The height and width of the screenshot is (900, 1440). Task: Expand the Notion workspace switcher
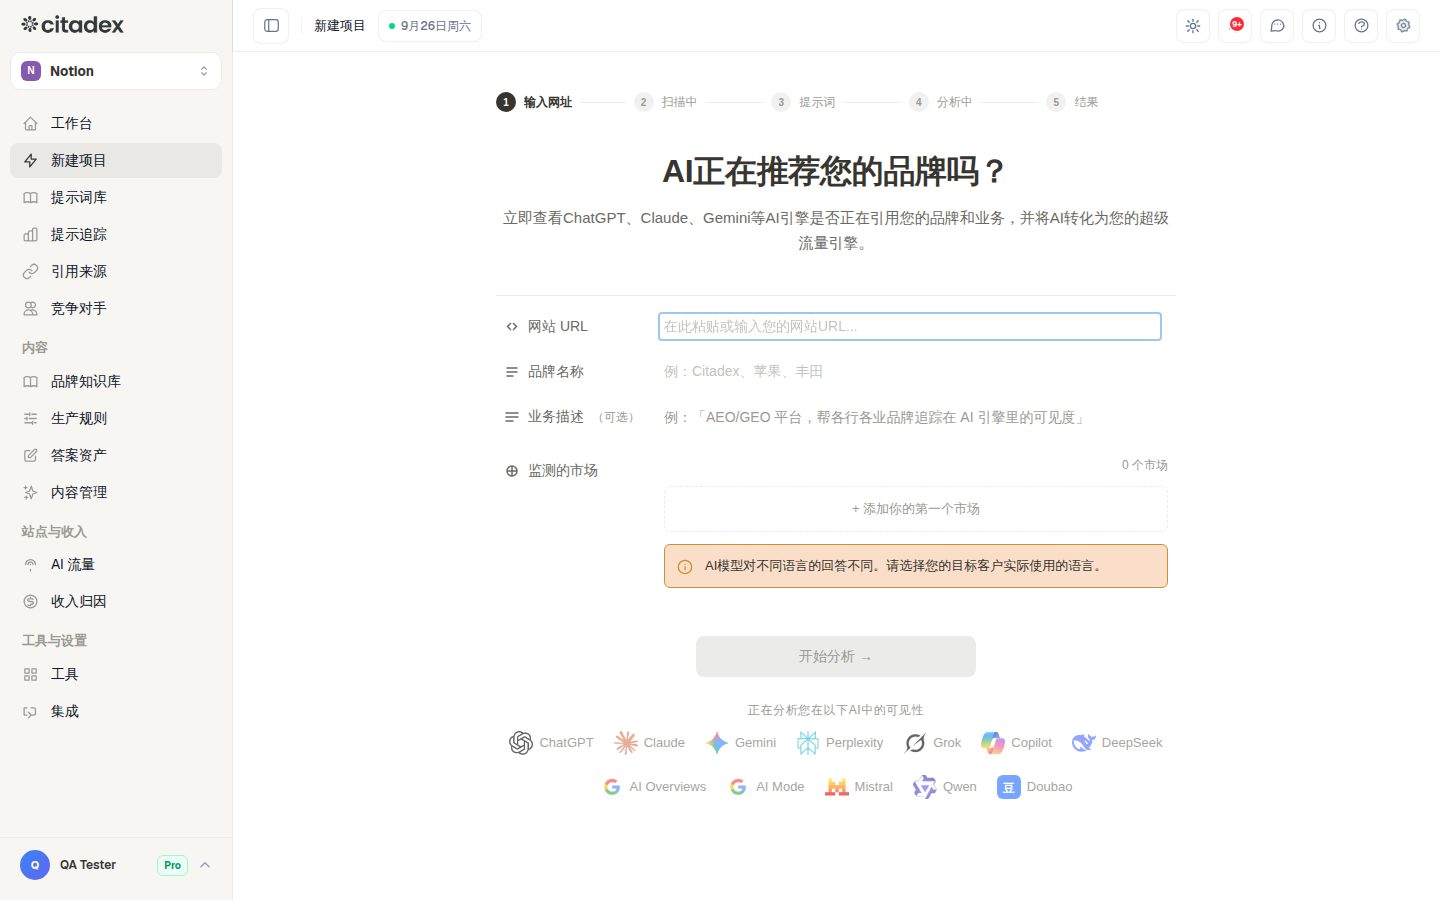click(x=116, y=71)
